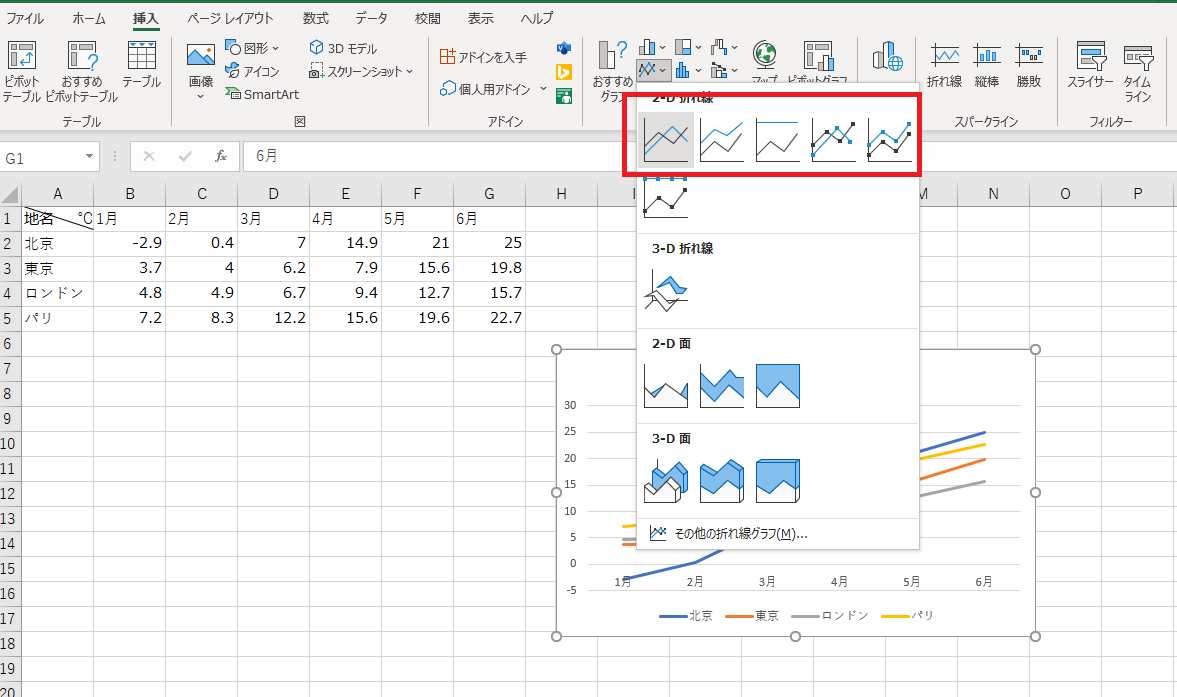Click the formula bar enter checkmark
The height and width of the screenshot is (697, 1177).
(x=185, y=156)
